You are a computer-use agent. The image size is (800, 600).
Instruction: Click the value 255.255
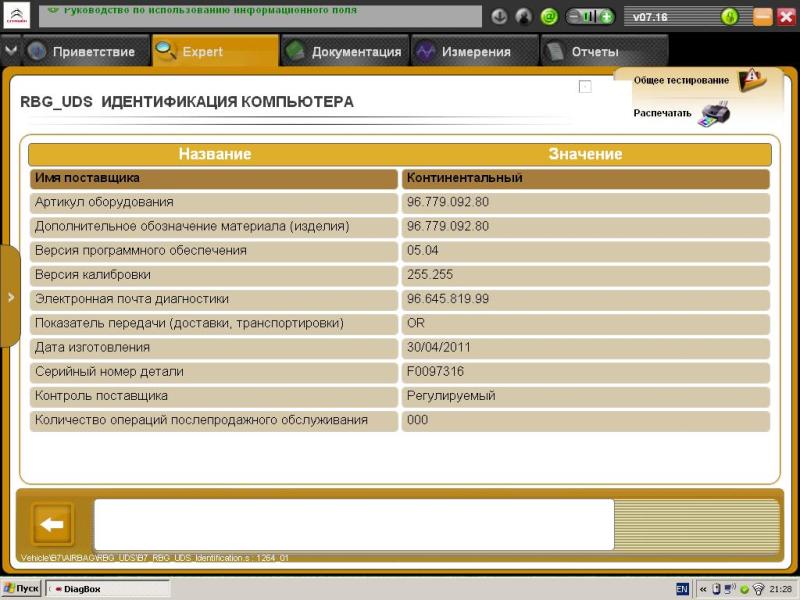(430, 274)
